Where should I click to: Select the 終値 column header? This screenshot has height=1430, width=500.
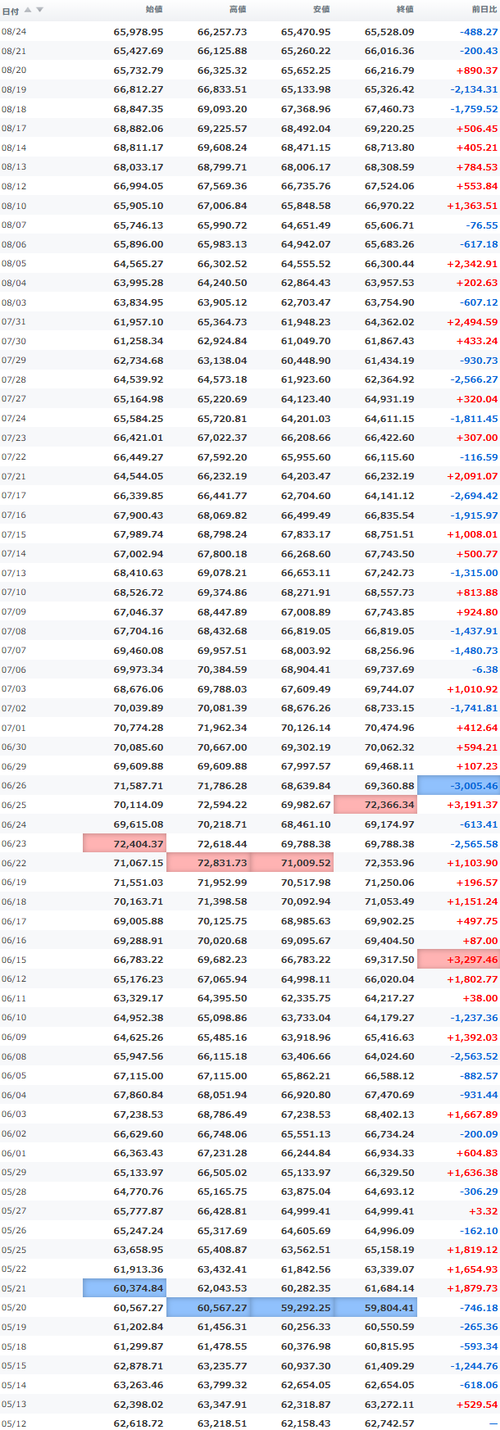tap(404, 10)
